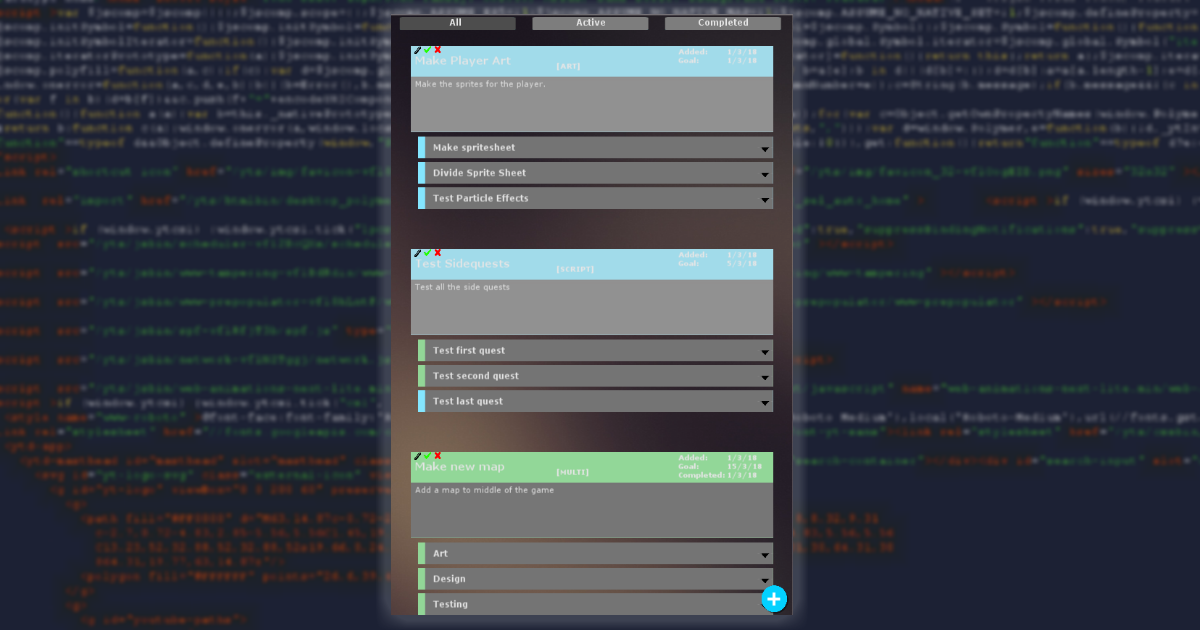Click the edit pencil on Make Player Art
This screenshot has width=1200, height=630.
417,50
